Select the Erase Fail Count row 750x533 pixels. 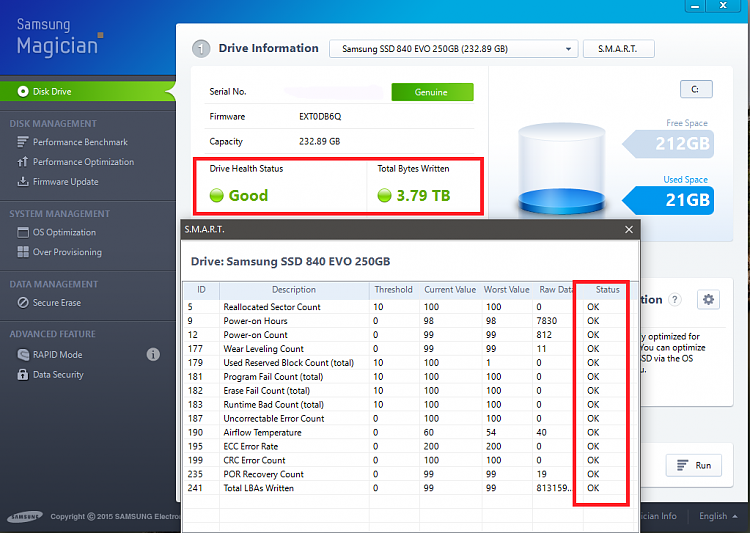click(410, 390)
